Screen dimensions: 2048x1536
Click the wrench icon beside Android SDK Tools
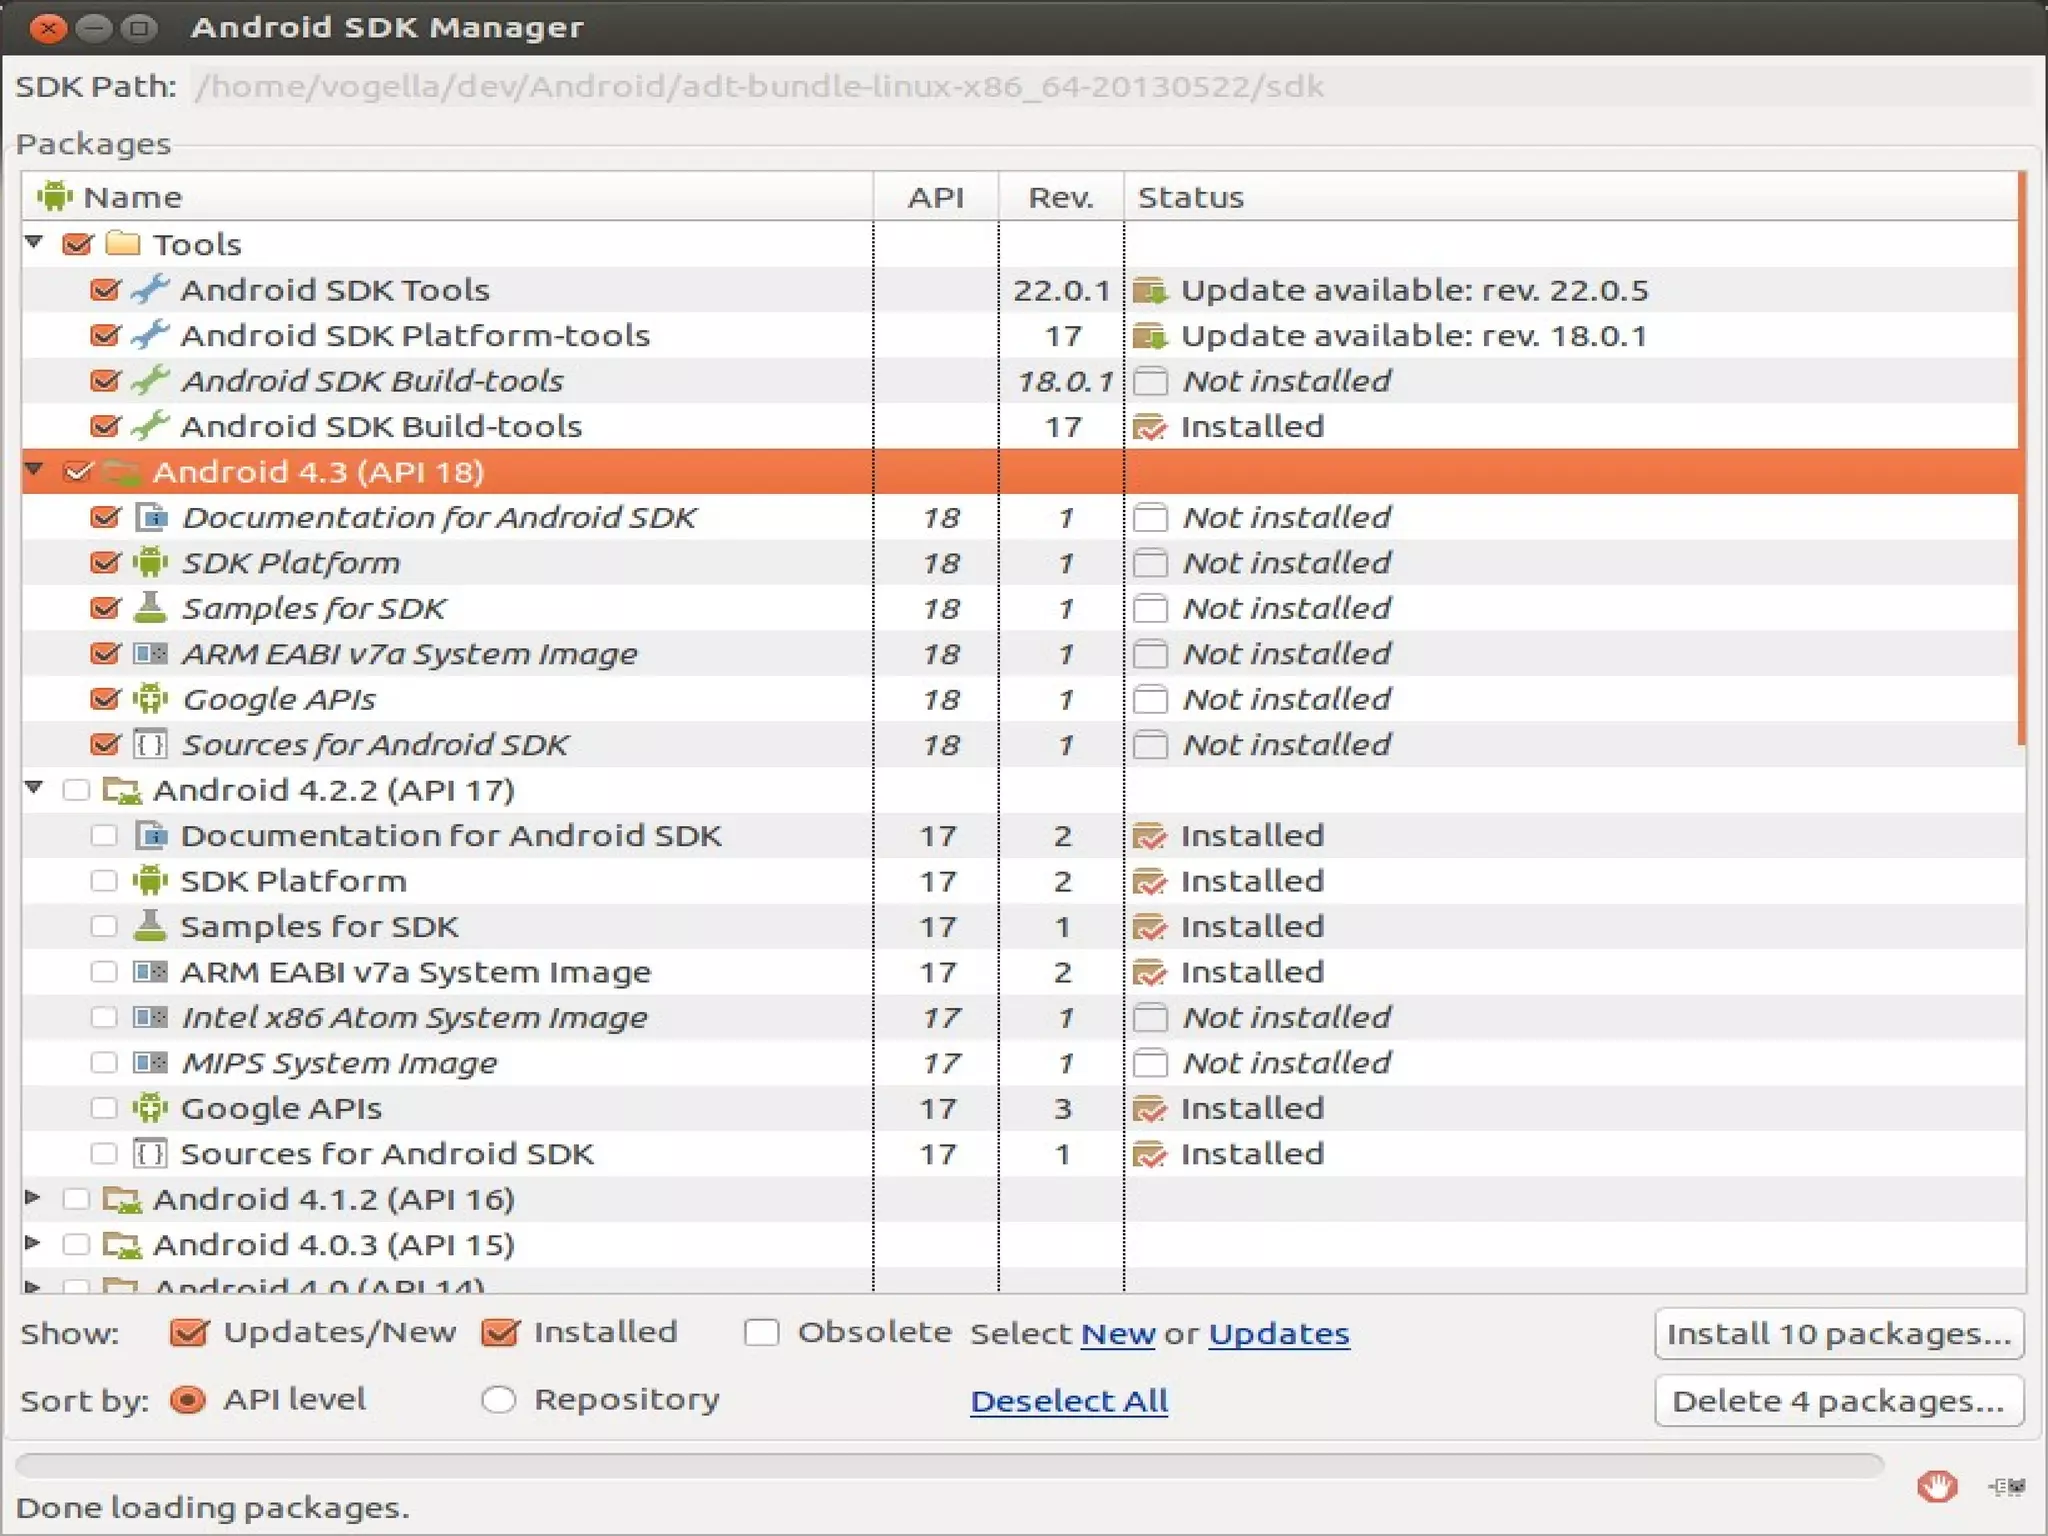coord(150,290)
